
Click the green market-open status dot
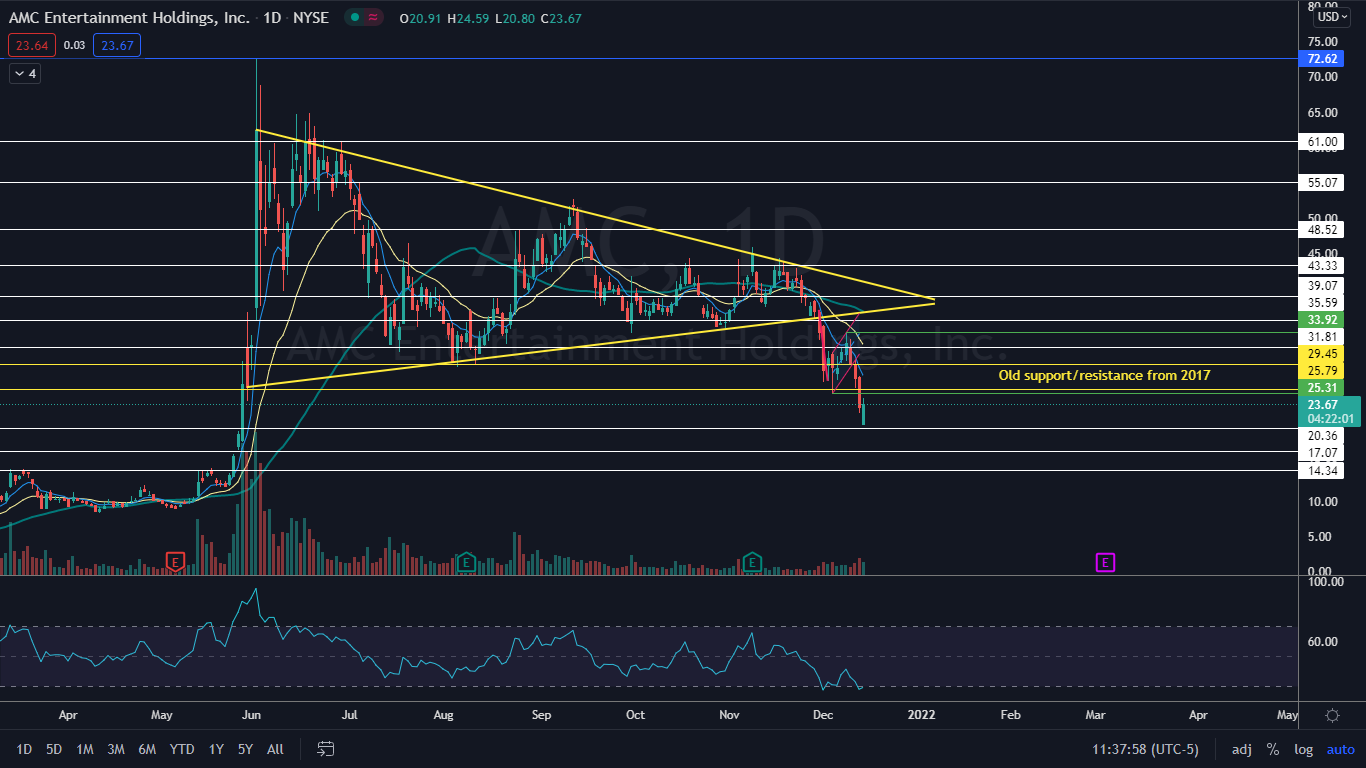(x=353, y=17)
